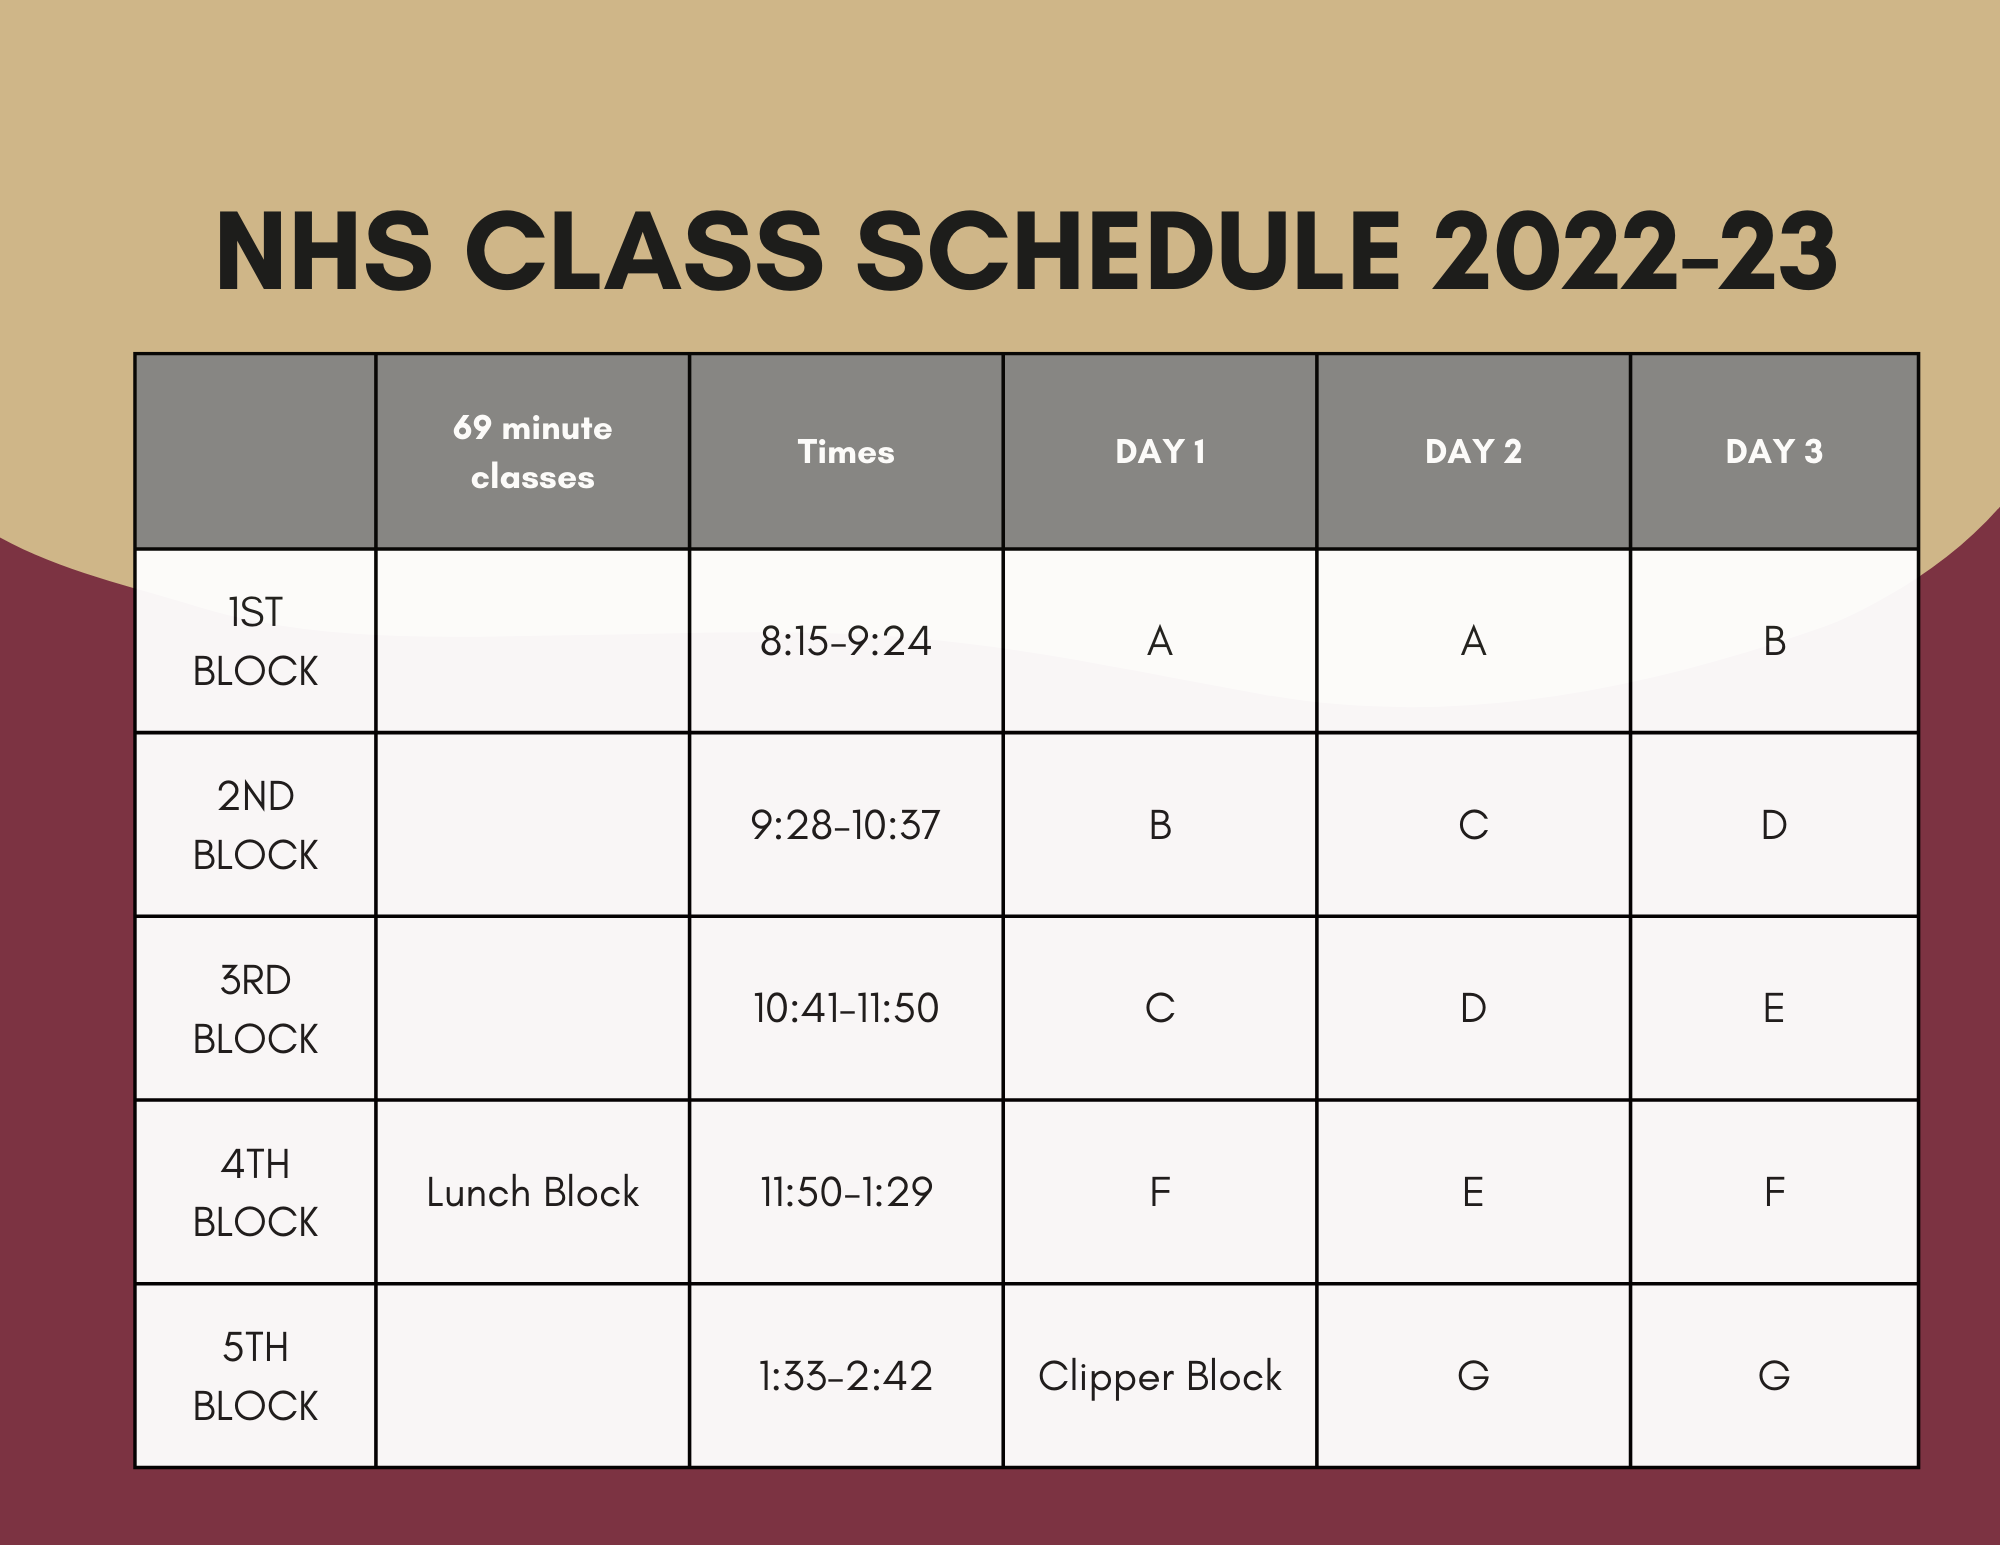This screenshot has width=2000, height=1545.
Task: Select the 9:28-10:37 time cell
Action: [846, 825]
